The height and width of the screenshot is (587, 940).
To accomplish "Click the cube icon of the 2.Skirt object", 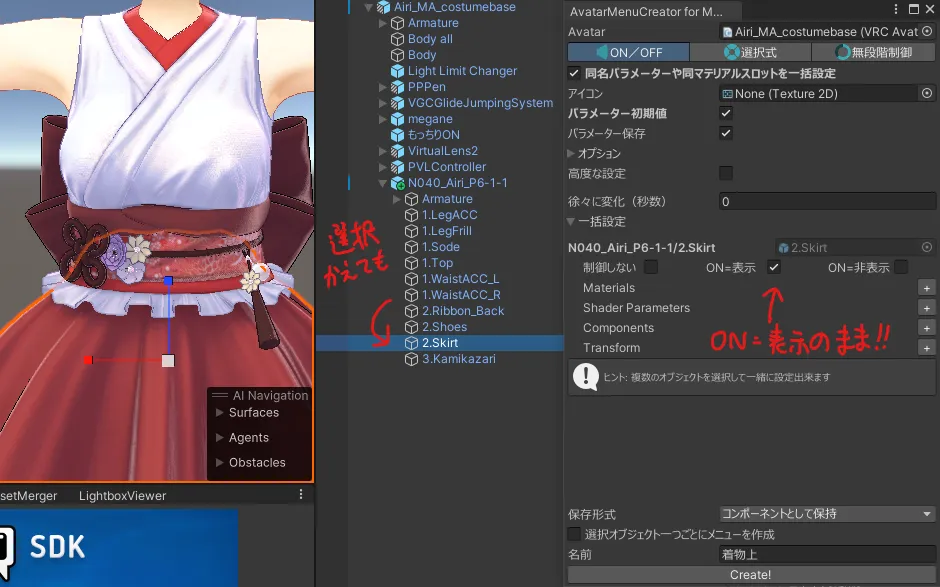I will click(411, 343).
